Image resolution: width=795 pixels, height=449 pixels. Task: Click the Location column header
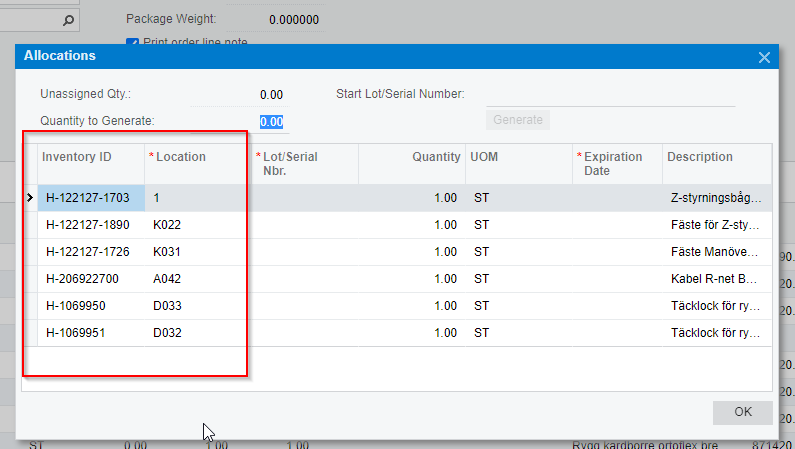click(x=180, y=157)
